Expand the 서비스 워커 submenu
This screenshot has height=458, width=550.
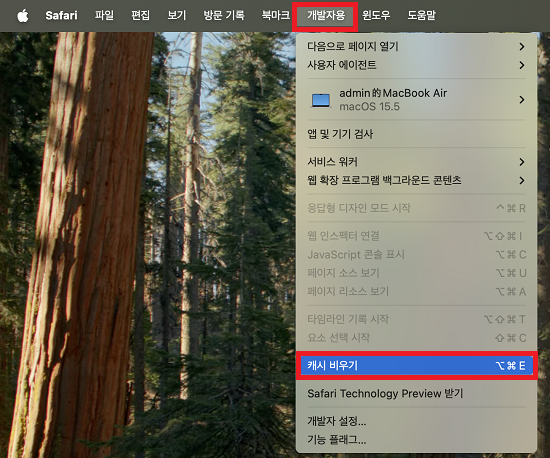click(x=416, y=162)
